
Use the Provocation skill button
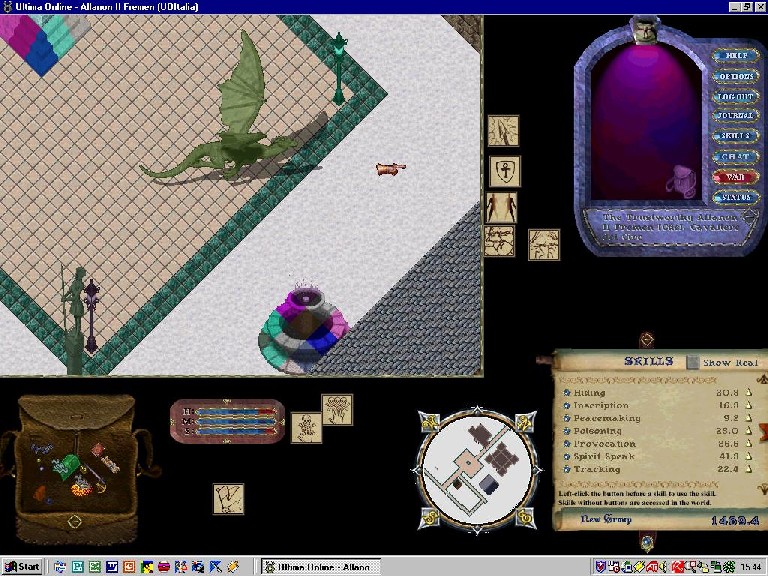[x=567, y=444]
